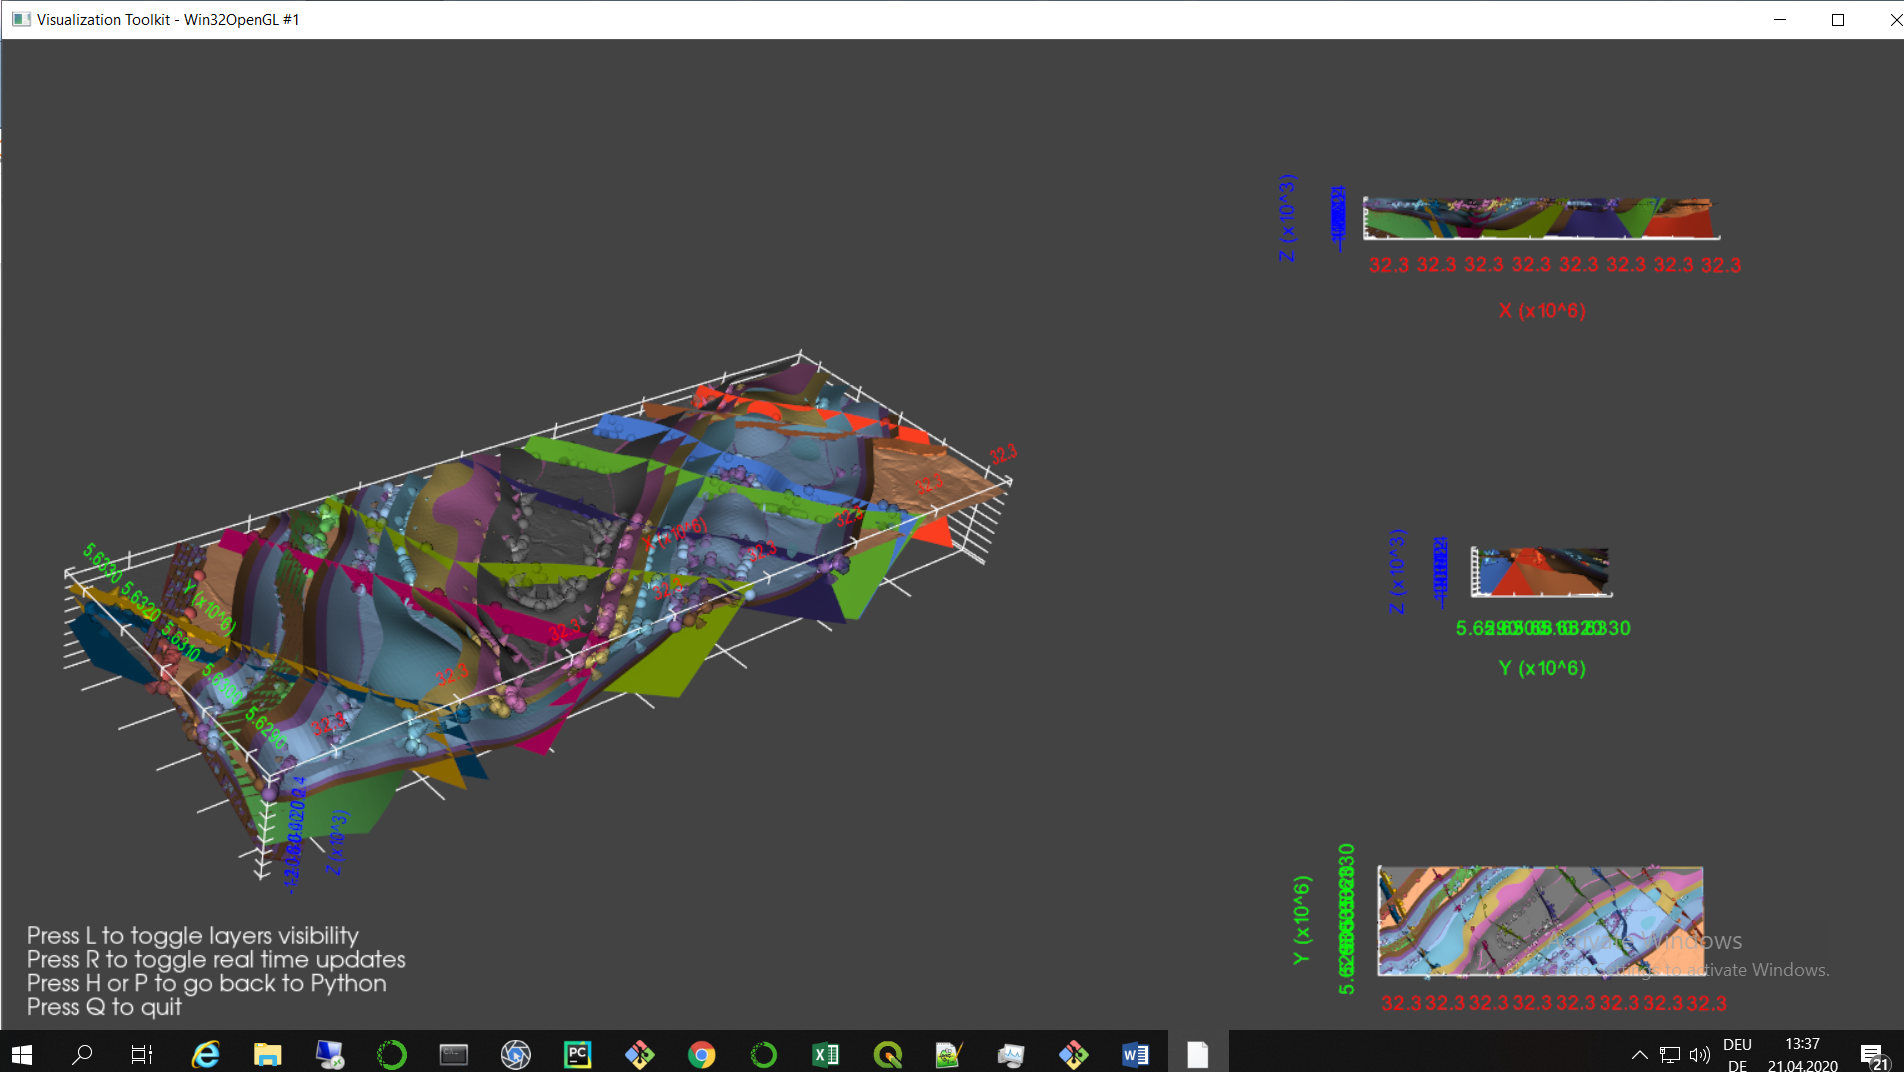
Task: Launch Internet Explorer from the taskbar
Action: (205, 1051)
